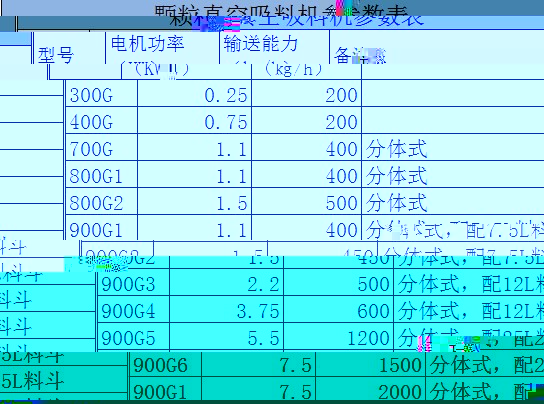Click the 输送能力 column header

274,48
